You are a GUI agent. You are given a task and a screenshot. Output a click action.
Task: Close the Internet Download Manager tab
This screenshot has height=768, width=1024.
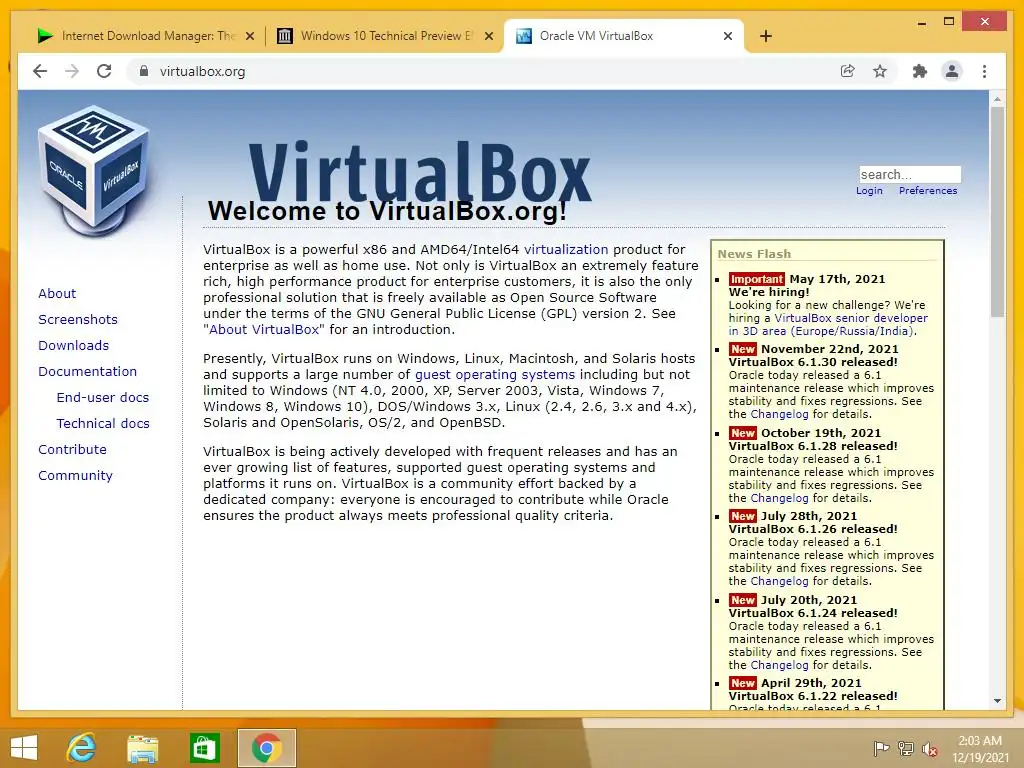[x=249, y=37]
